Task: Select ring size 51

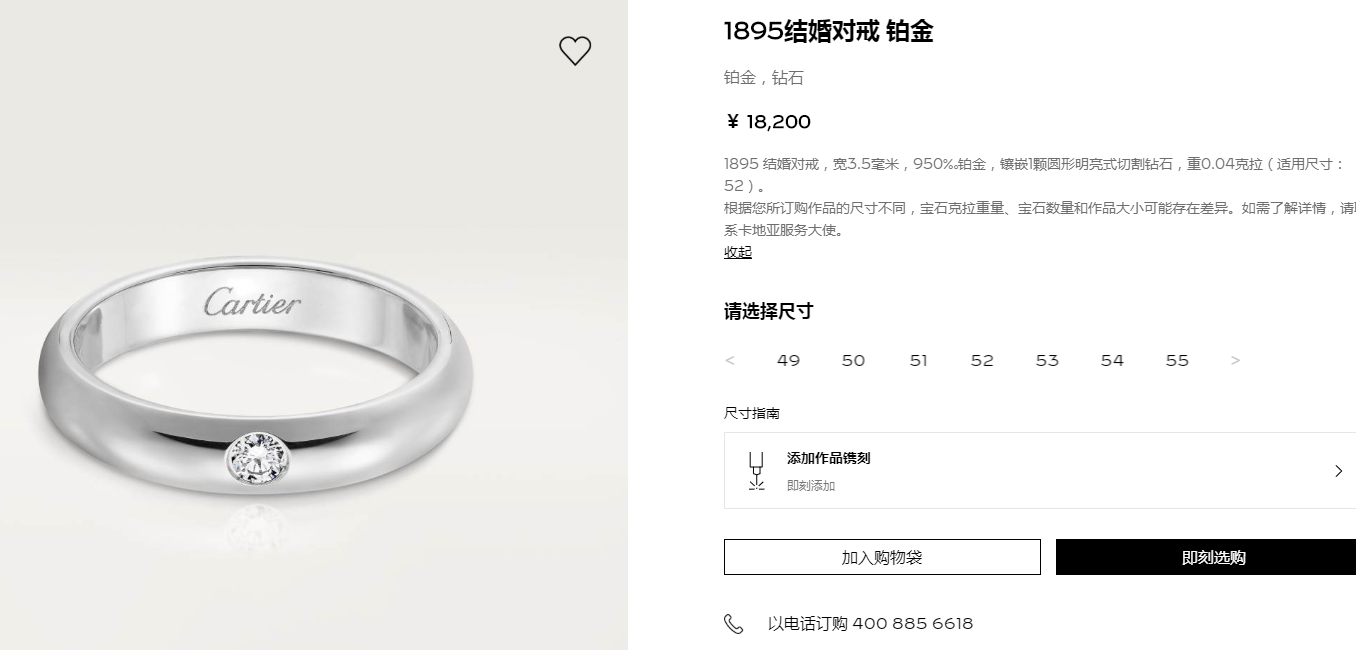Action: coord(918,361)
